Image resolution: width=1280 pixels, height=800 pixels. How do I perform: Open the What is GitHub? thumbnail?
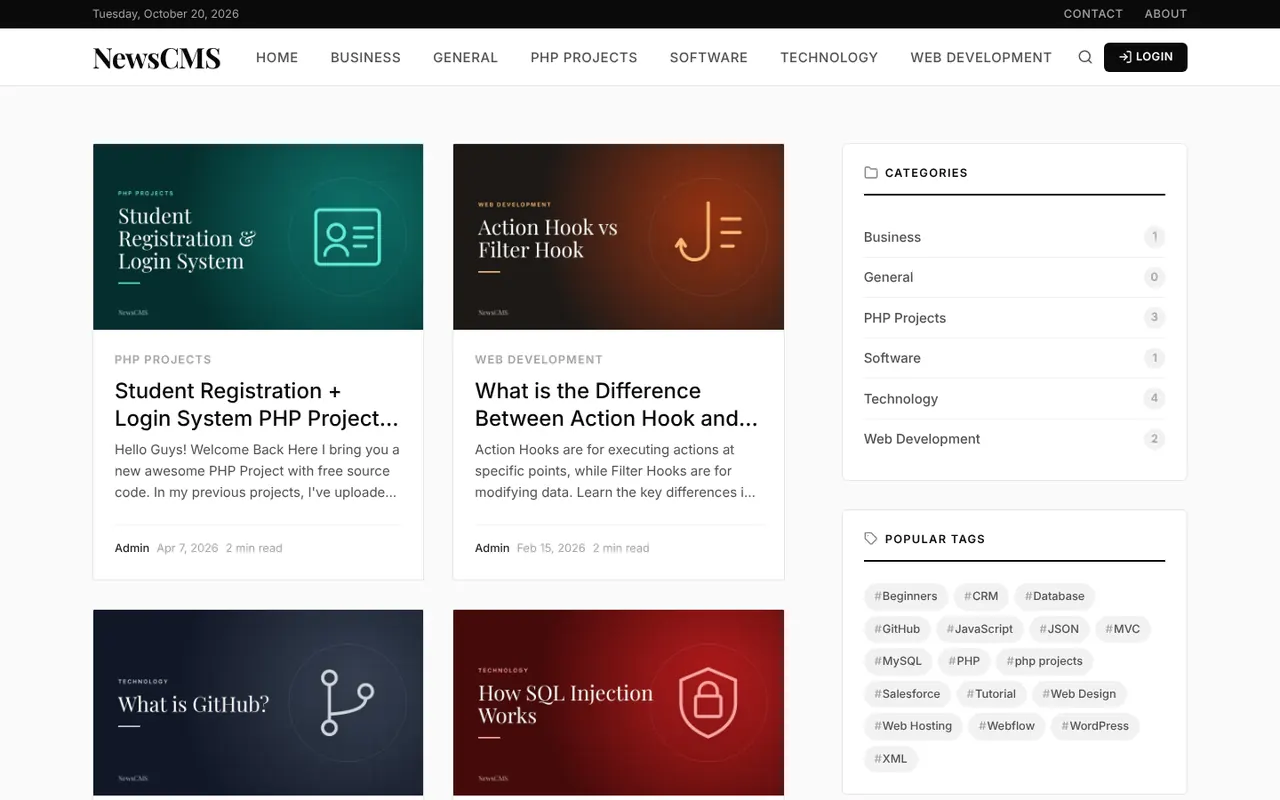tap(258, 702)
